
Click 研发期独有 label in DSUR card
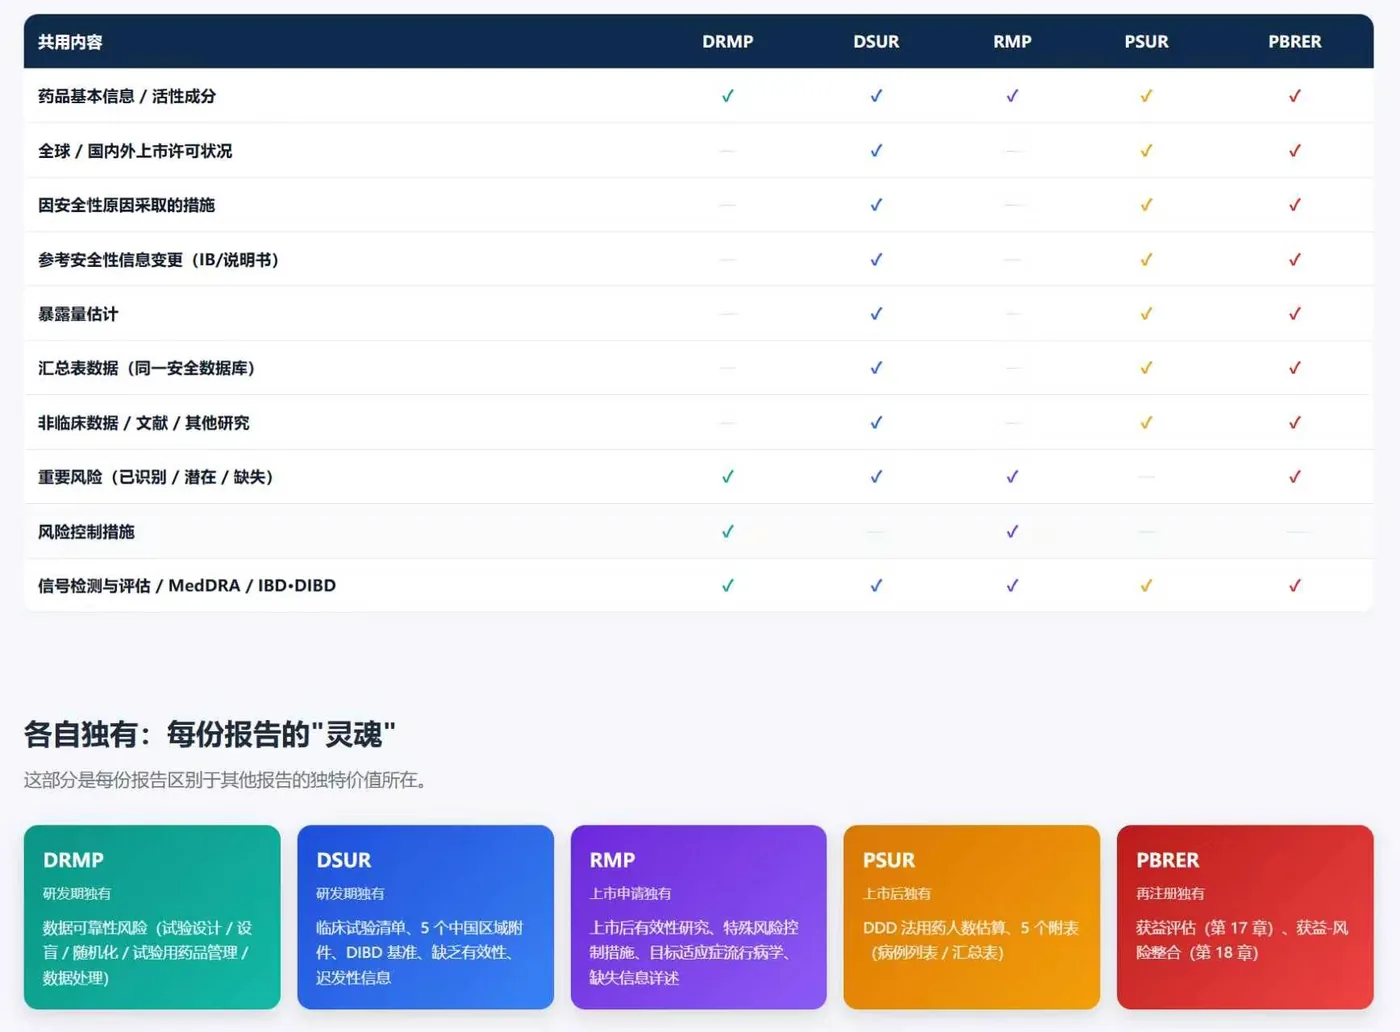(350, 894)
